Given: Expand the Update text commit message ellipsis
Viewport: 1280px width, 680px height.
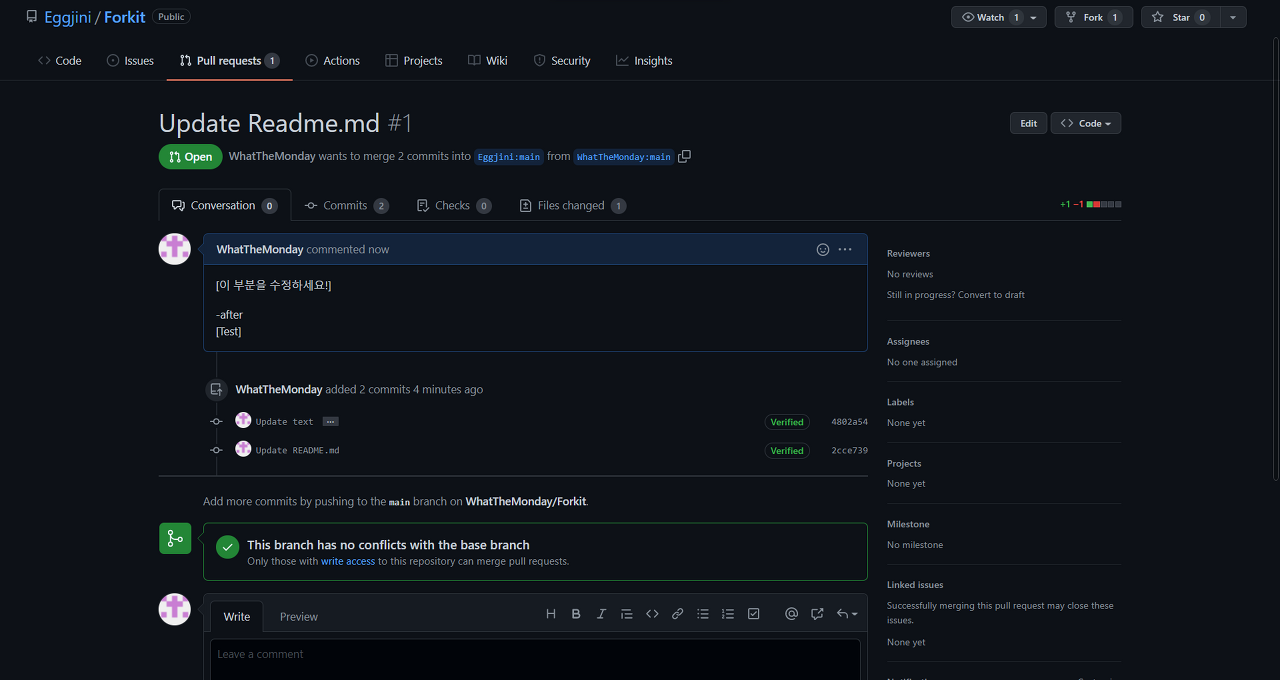Looking at the screenshot, I should (x=330, y=422).
